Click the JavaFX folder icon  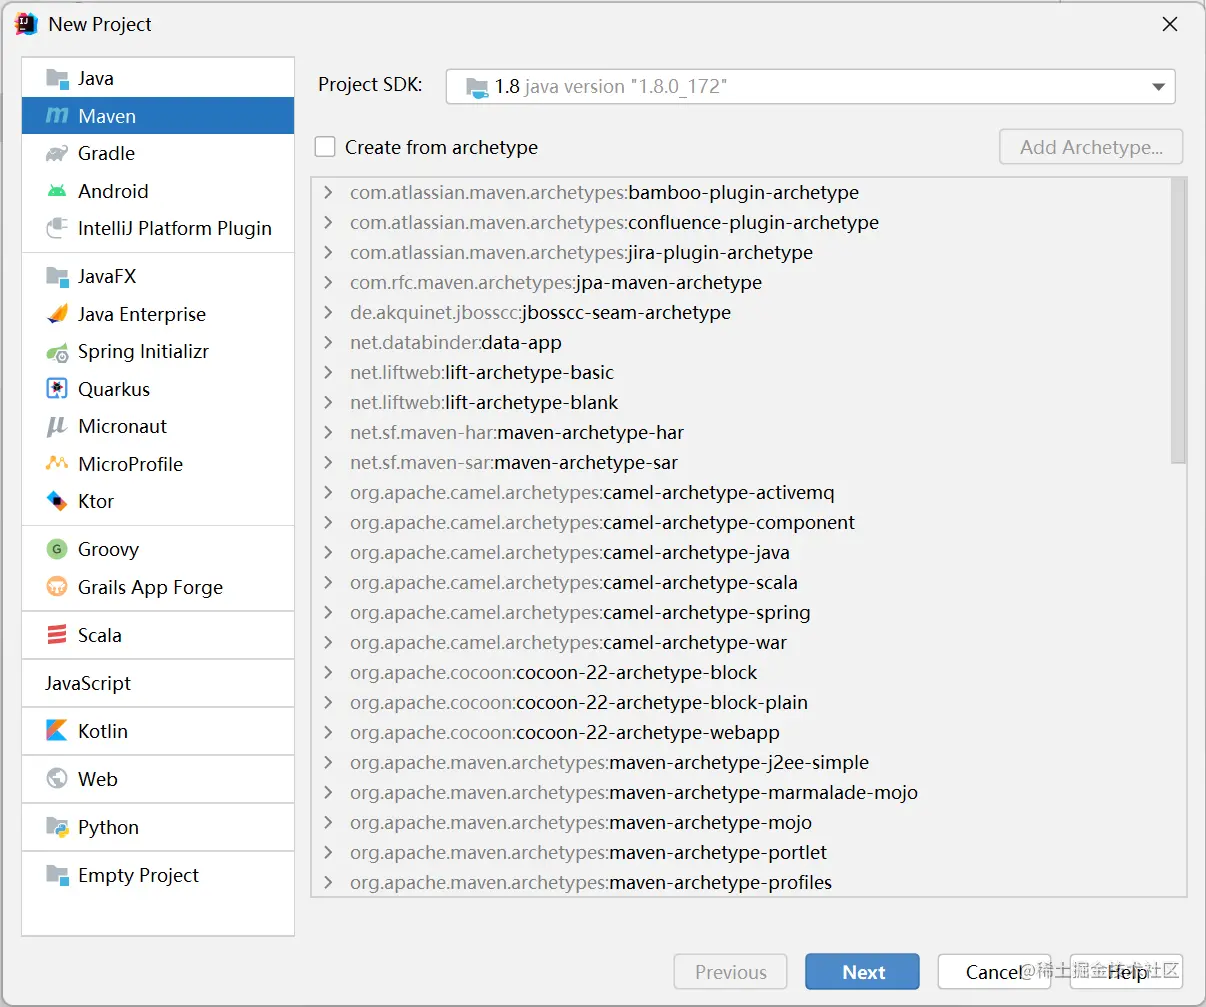[x=57, y=276]
